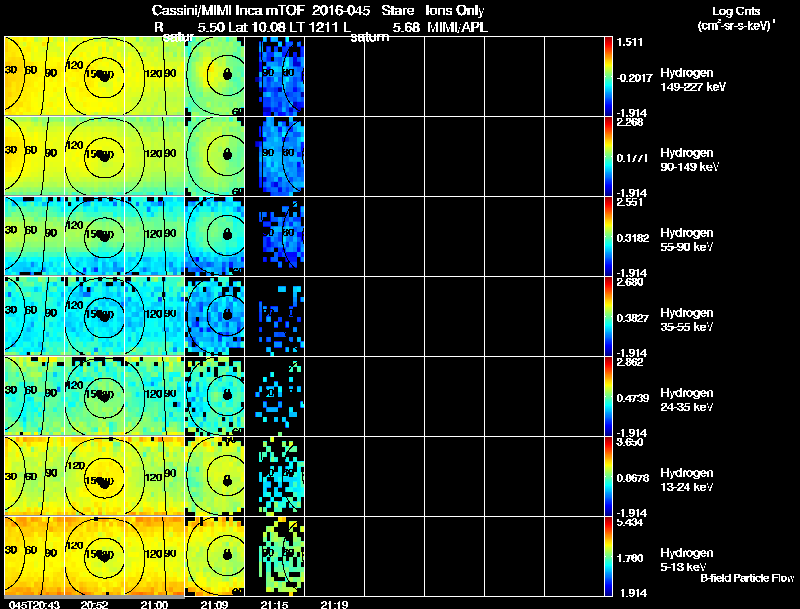Click the MIMI/APL text in header

click(457, 27)
